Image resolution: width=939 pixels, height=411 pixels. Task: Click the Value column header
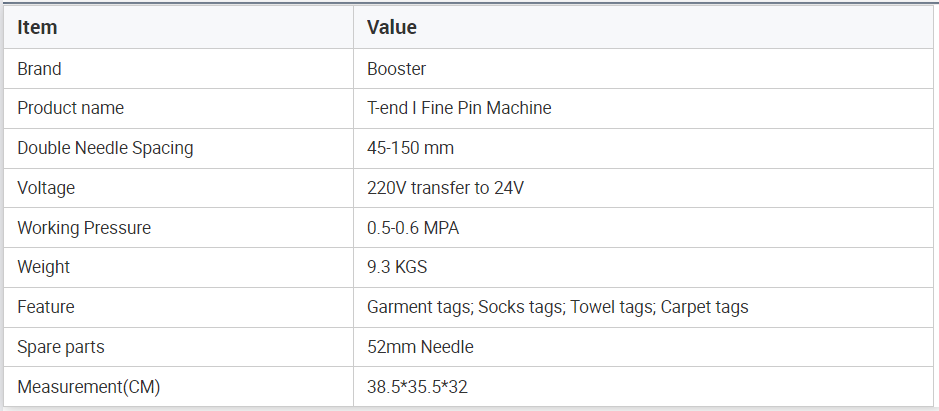[x=392, y=28]
